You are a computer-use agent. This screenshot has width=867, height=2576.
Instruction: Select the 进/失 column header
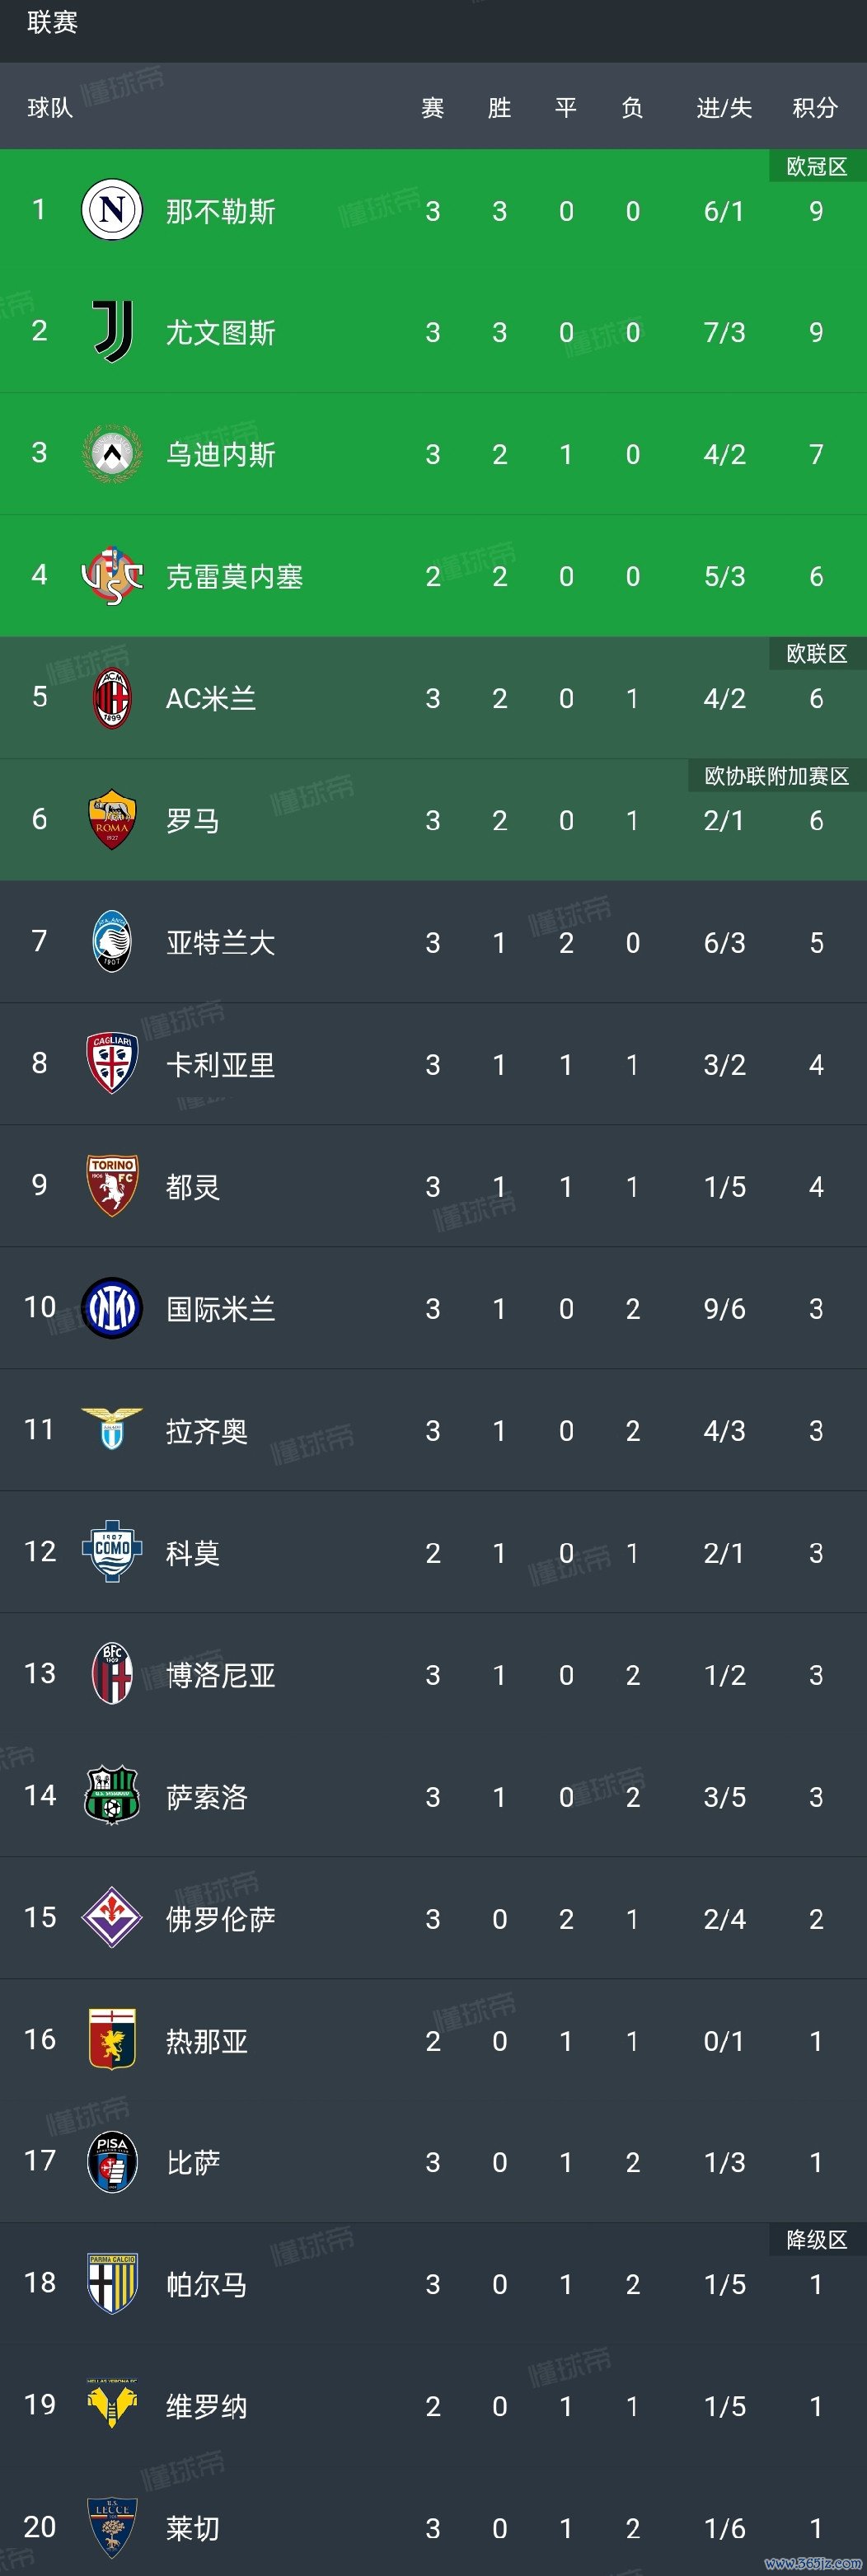724,108
